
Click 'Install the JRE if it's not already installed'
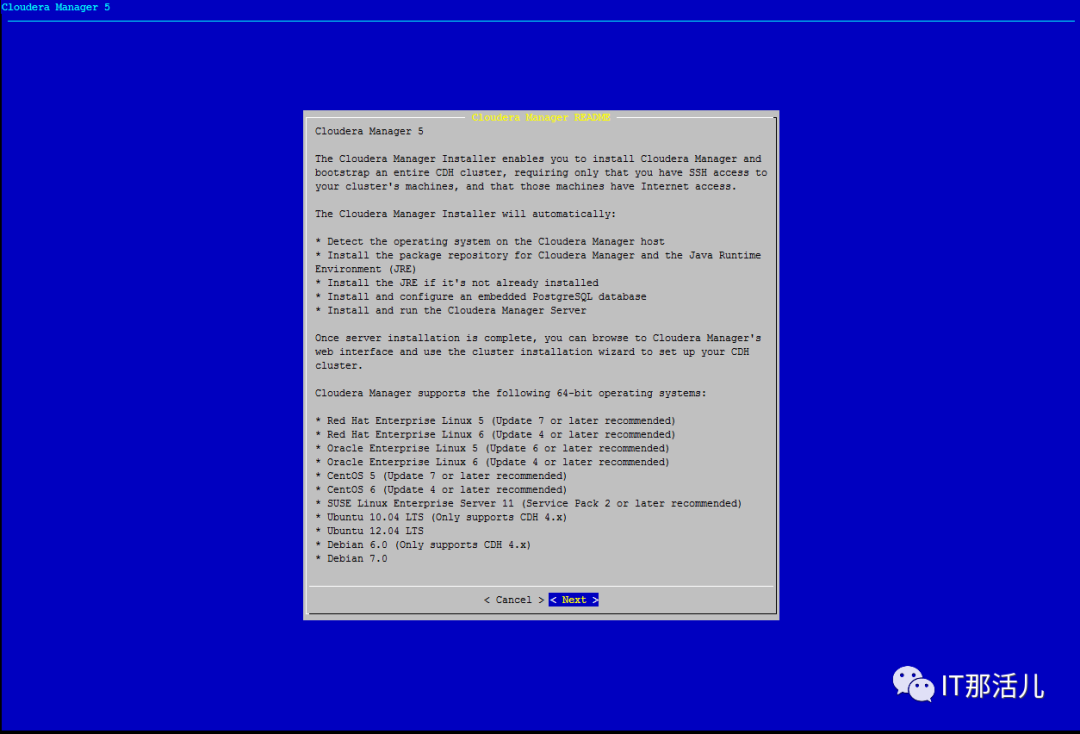pyautogui.click(x=457, y=283)
